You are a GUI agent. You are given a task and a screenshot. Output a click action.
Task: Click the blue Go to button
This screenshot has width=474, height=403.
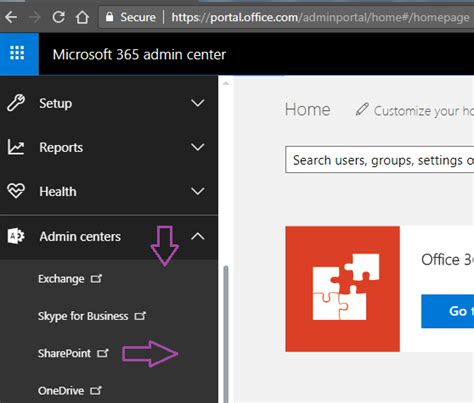point(448,311)
